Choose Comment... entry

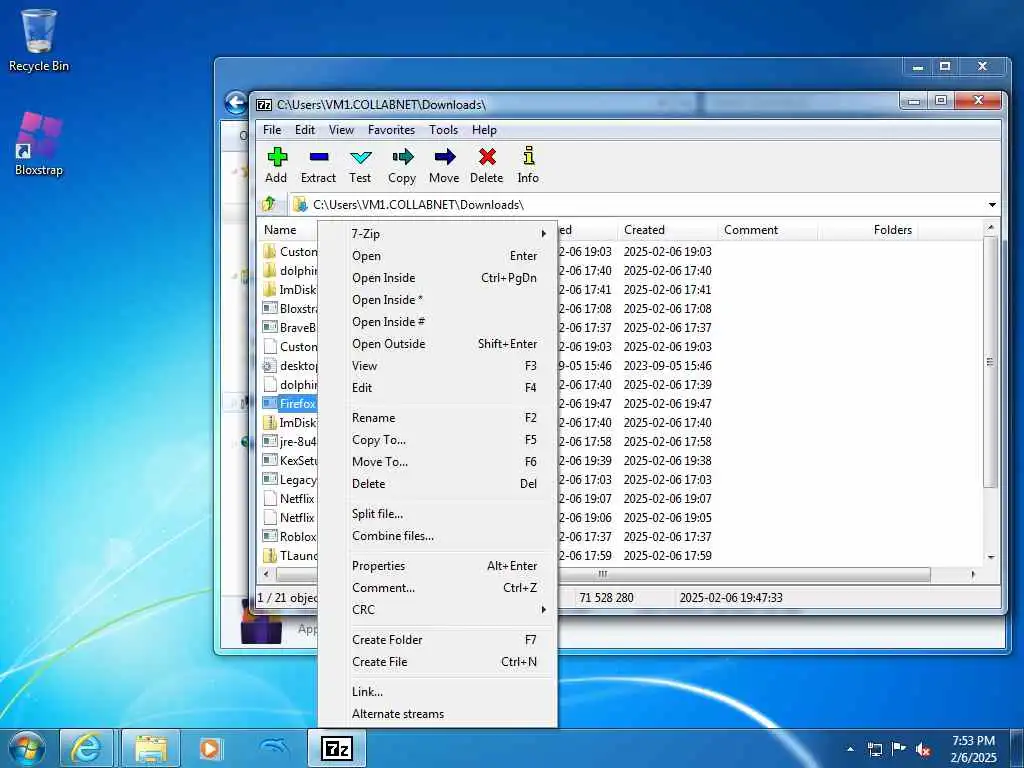point(438,588)
